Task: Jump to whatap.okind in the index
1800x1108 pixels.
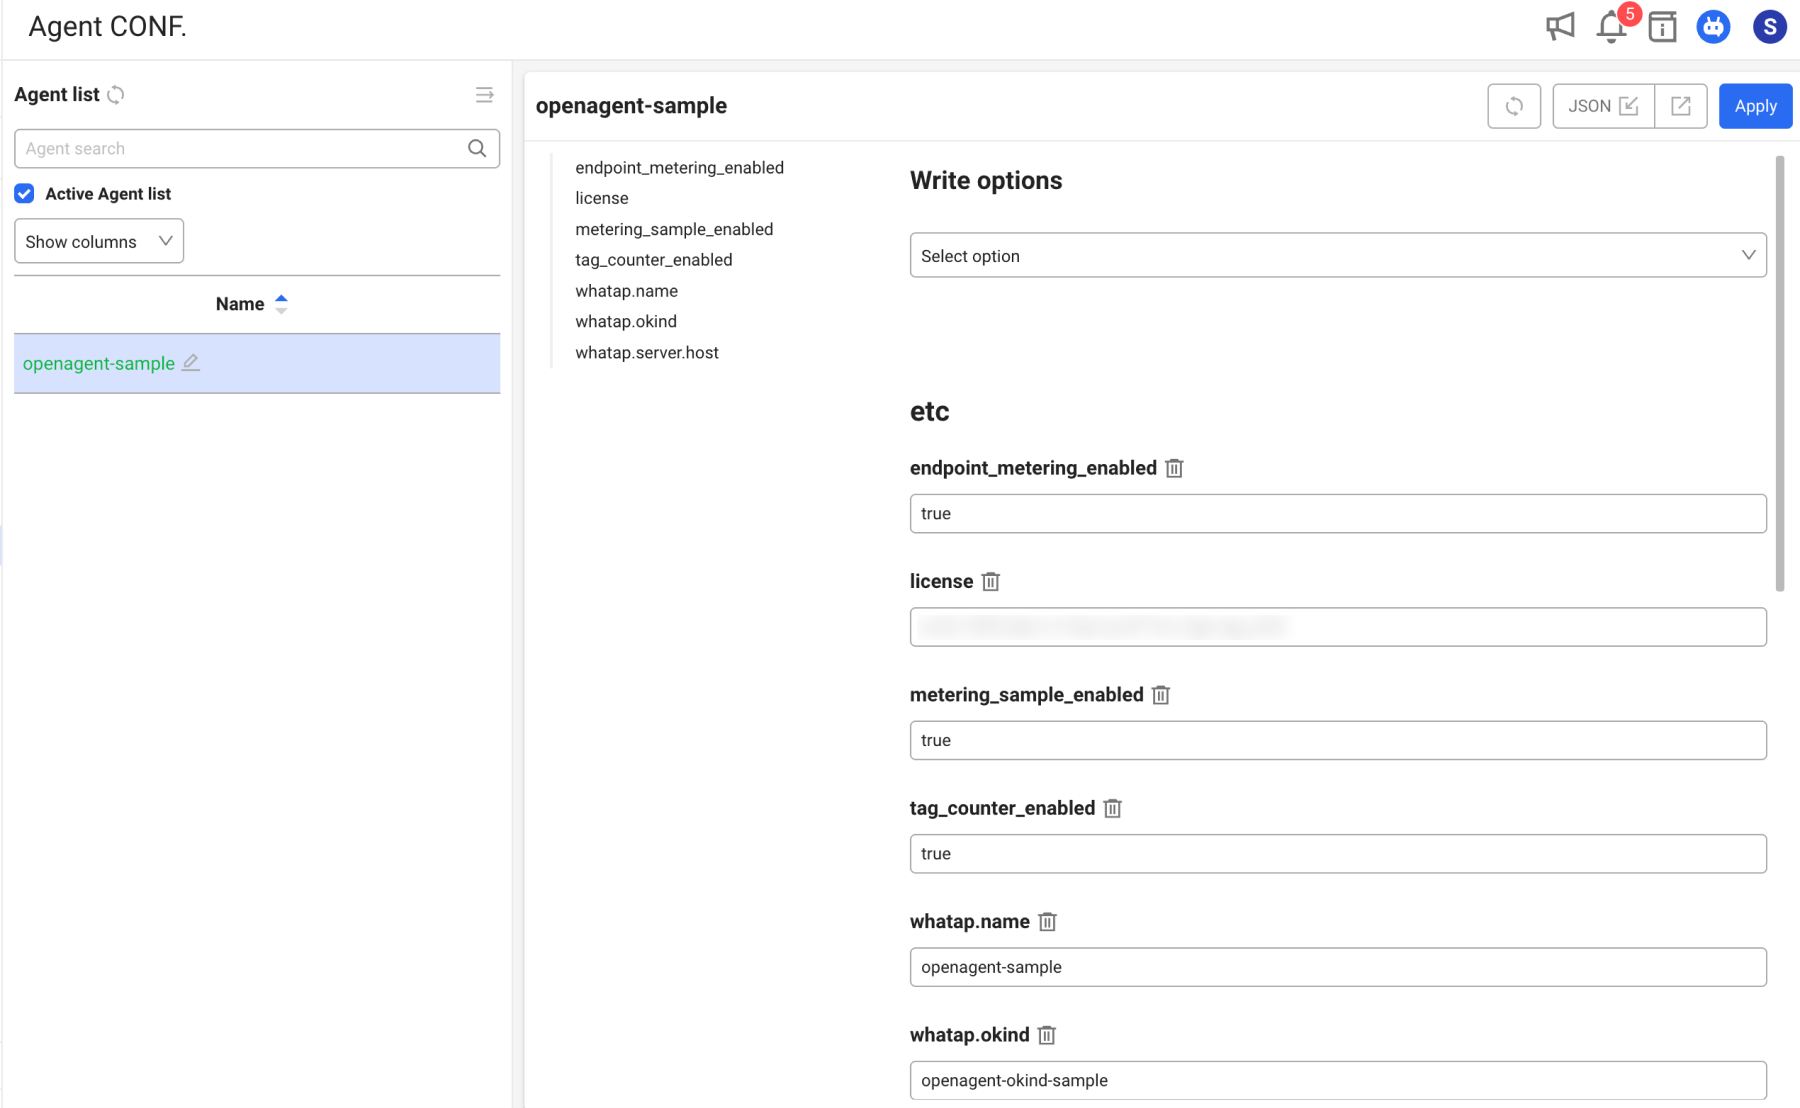Action: tap(626, 322)
